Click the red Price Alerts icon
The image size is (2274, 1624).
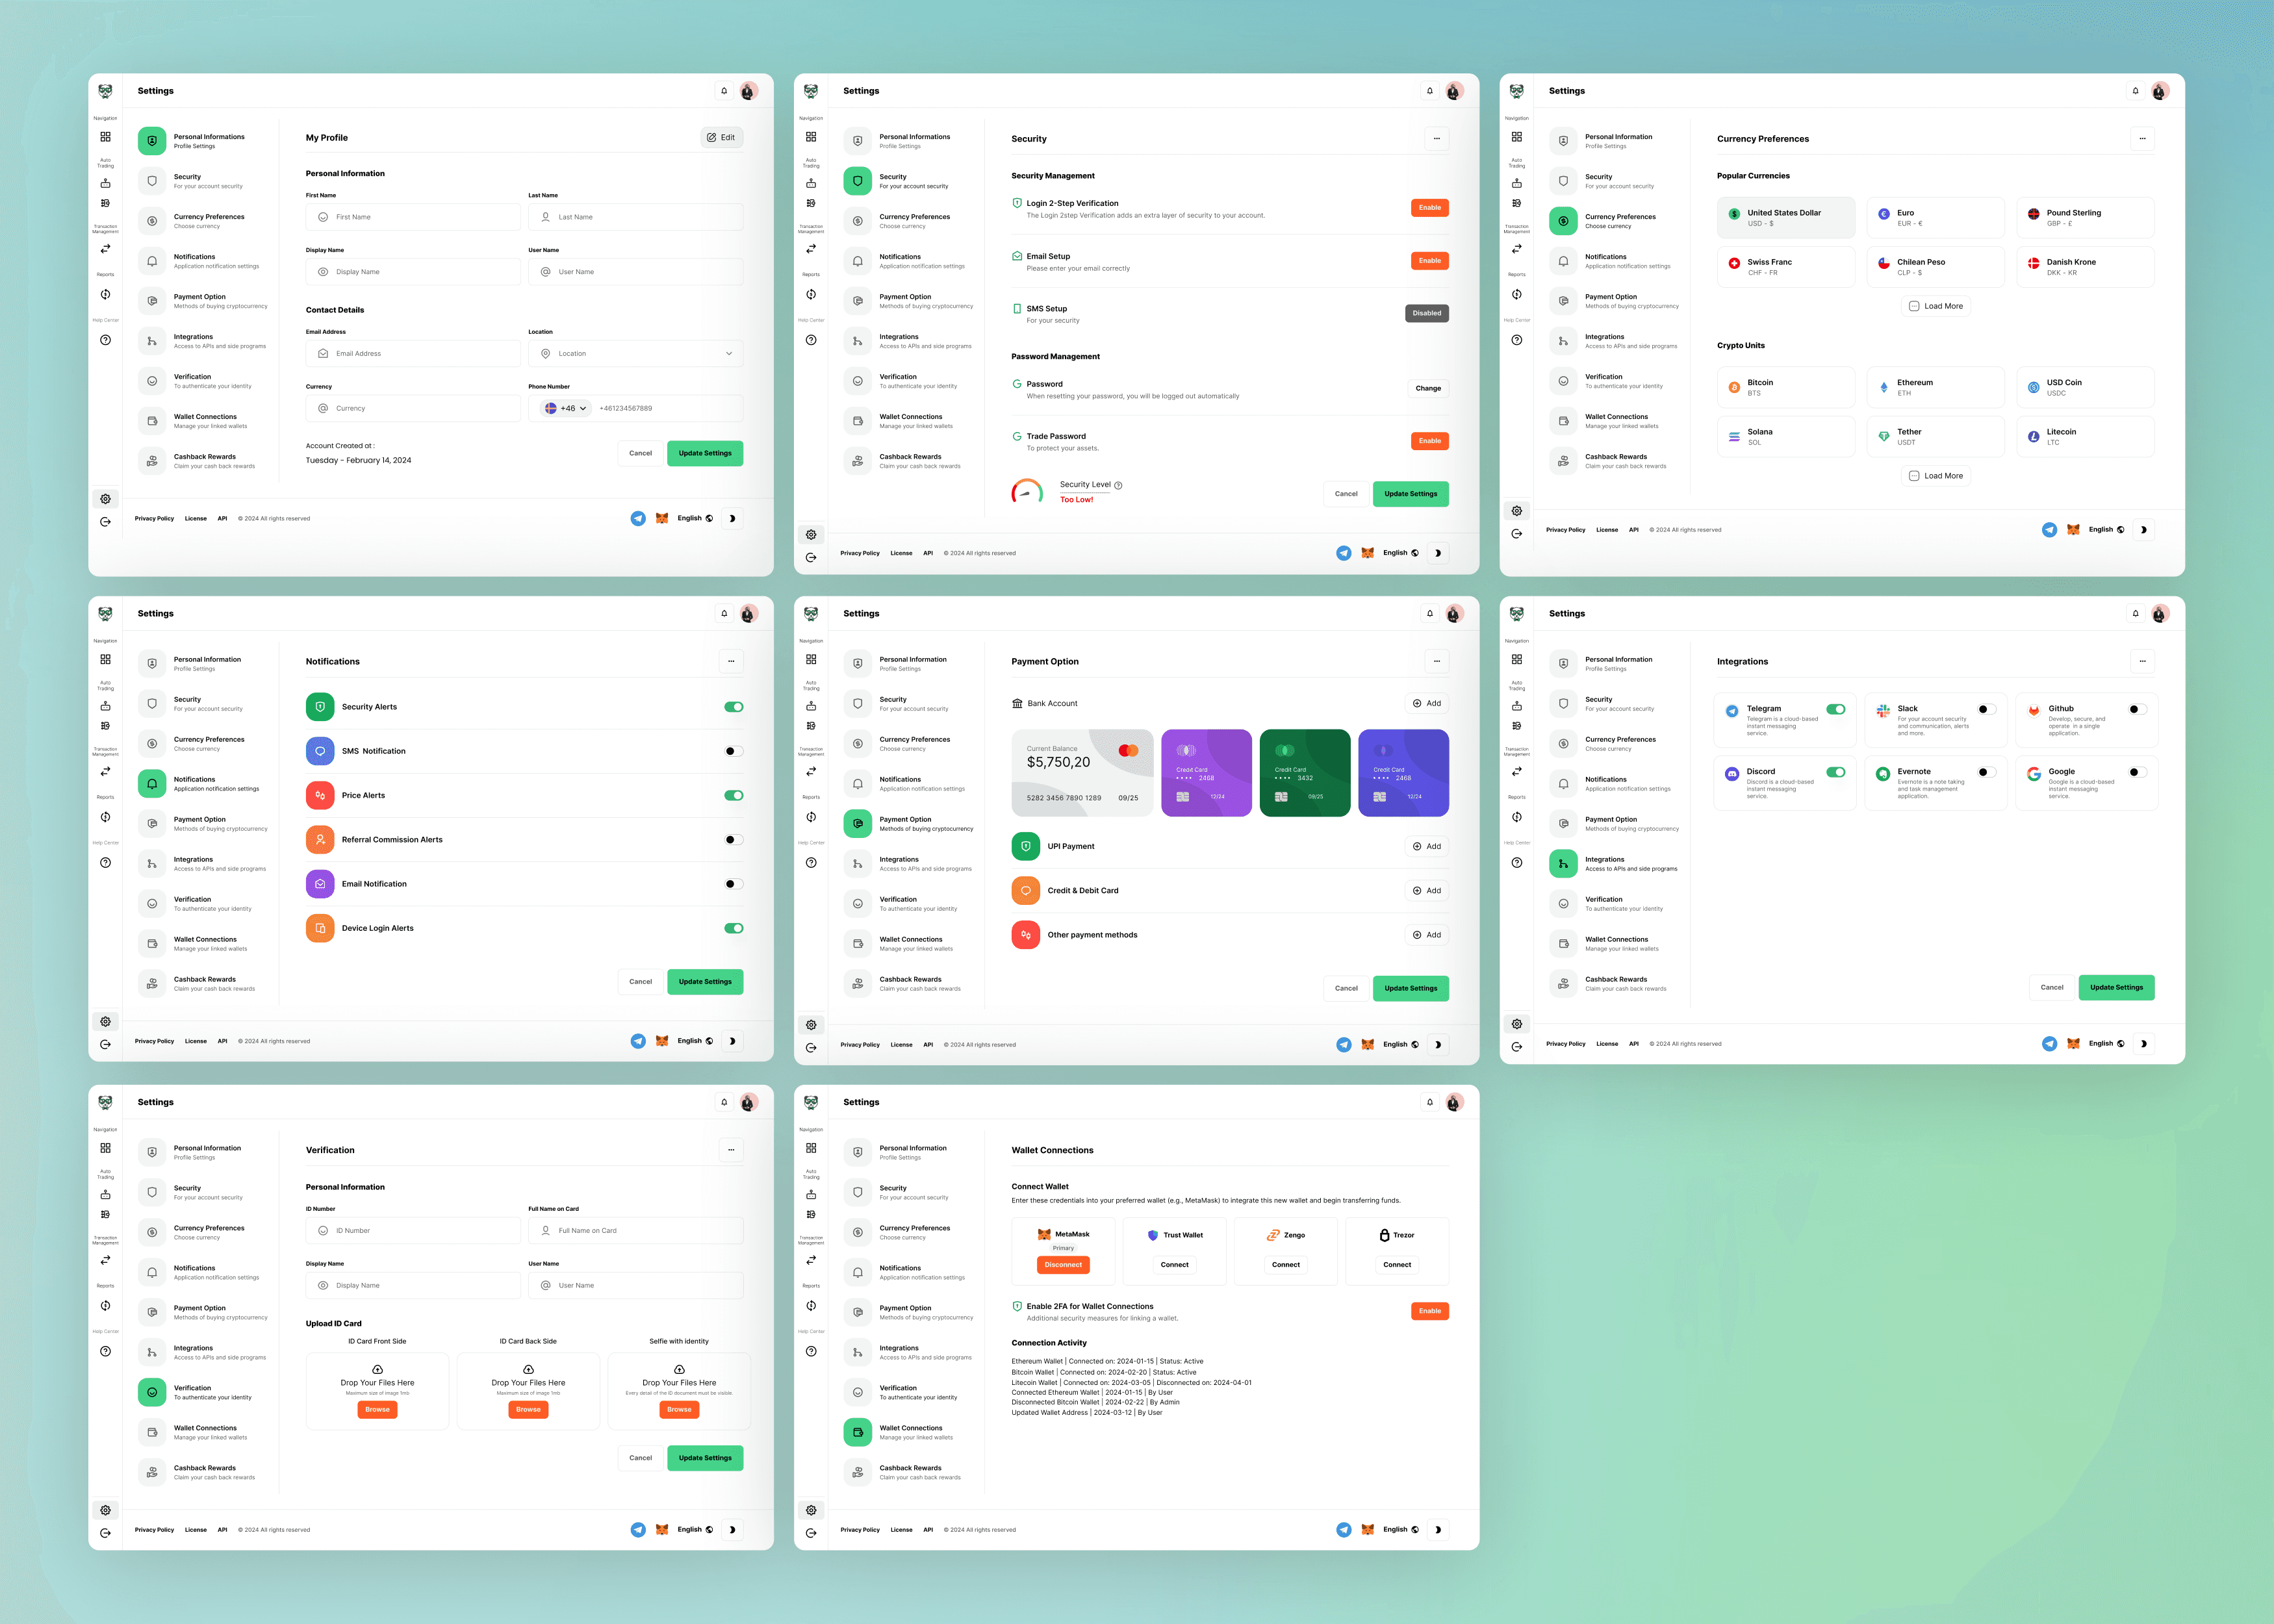tap(320, 795)
